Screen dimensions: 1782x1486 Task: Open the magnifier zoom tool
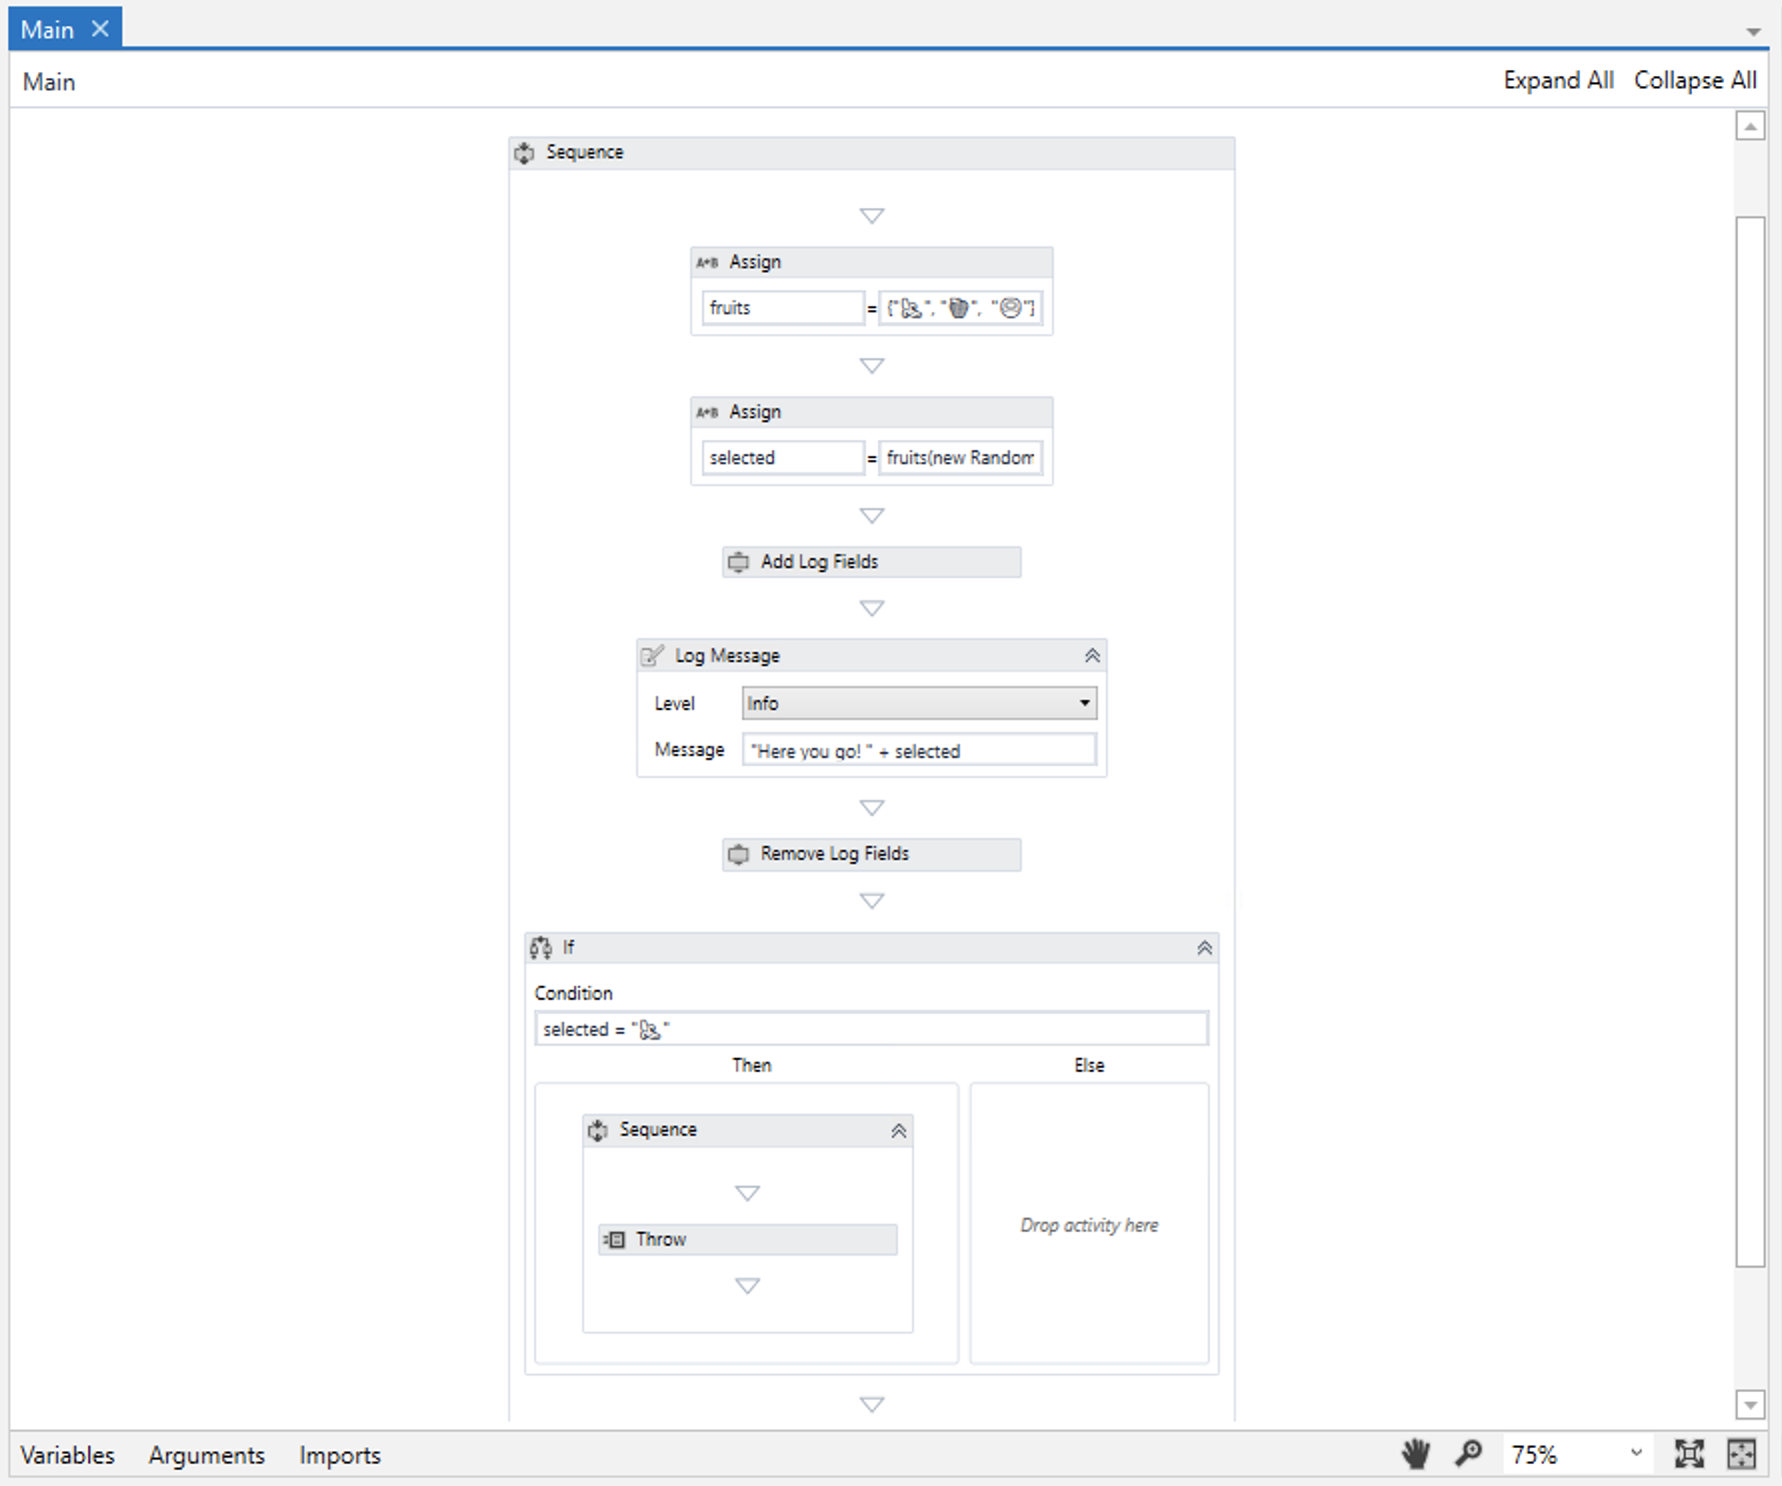1468,1454
